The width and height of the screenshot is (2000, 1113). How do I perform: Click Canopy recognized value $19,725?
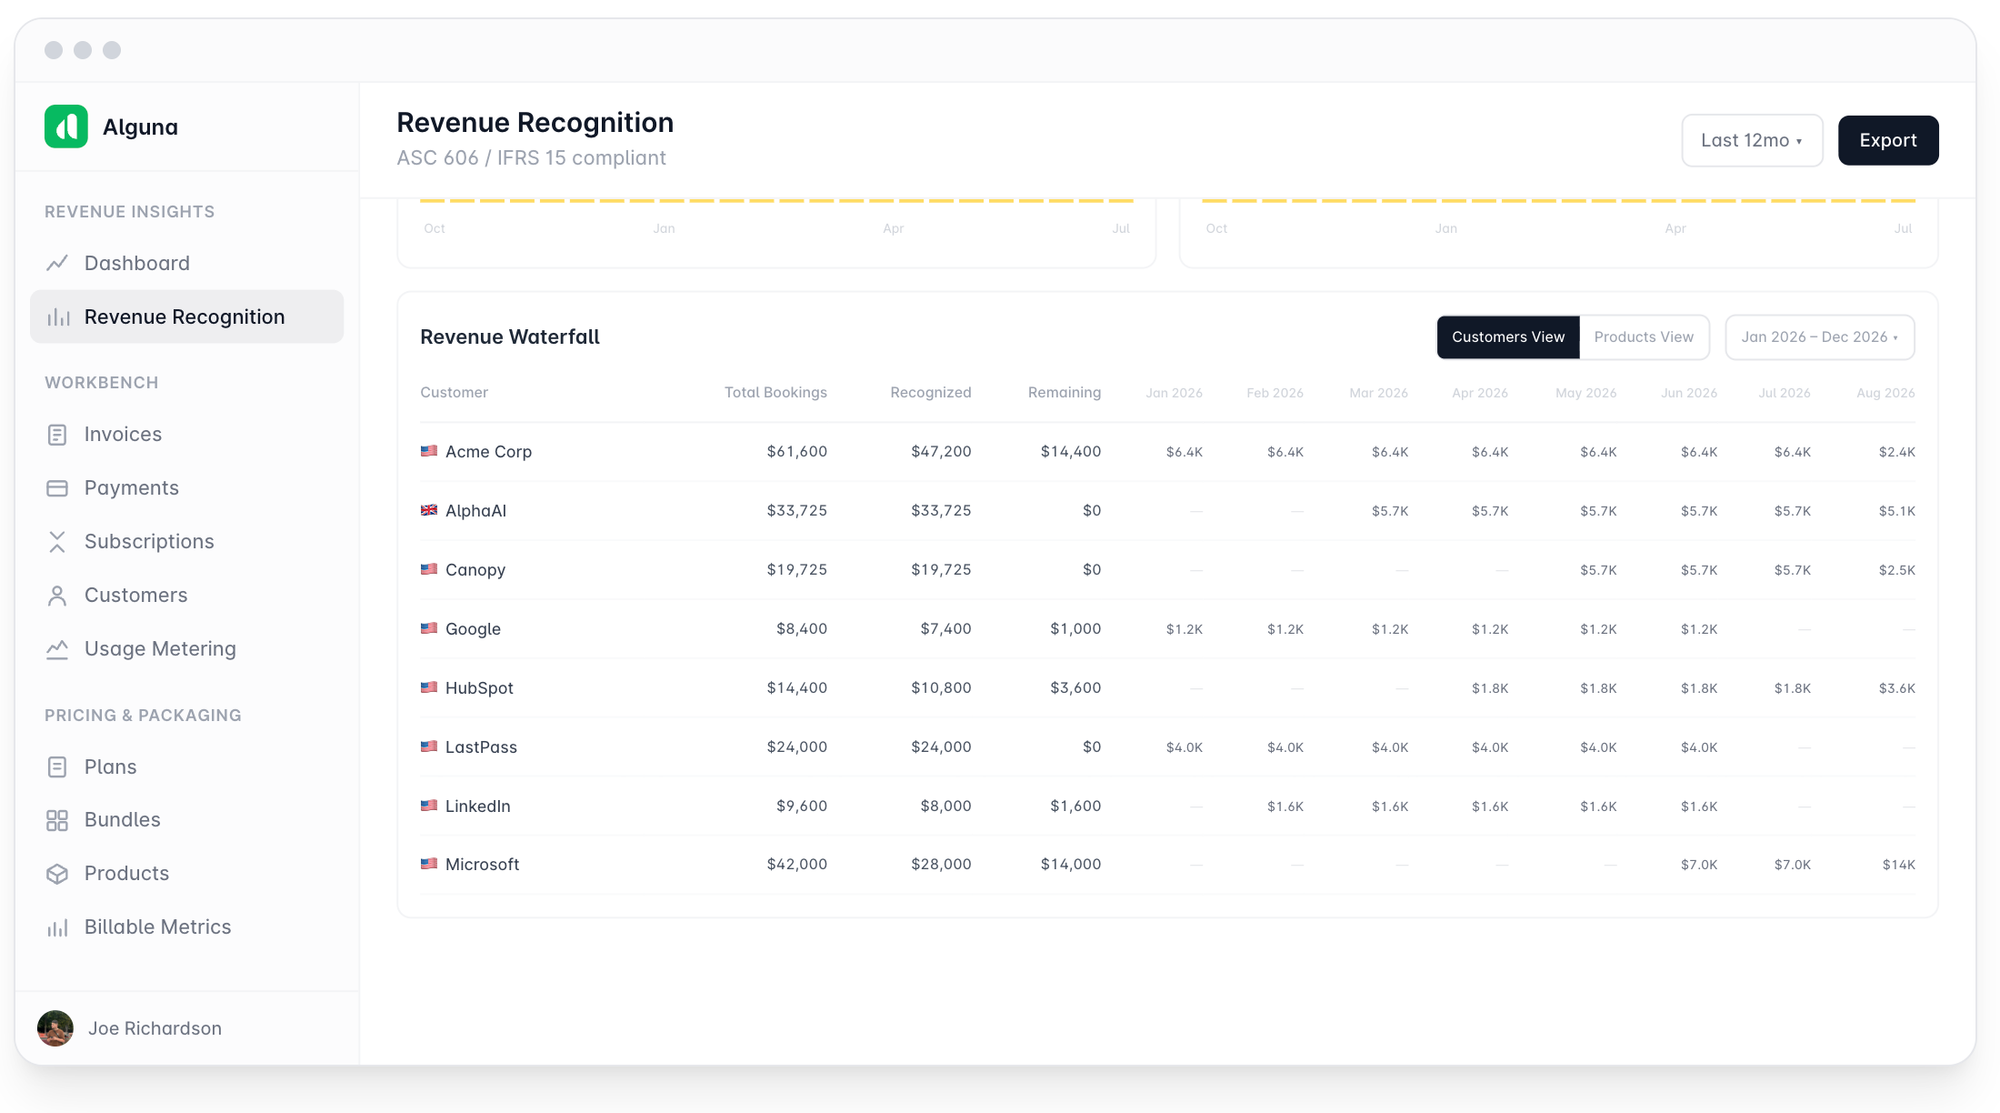[x=941, y=569]
